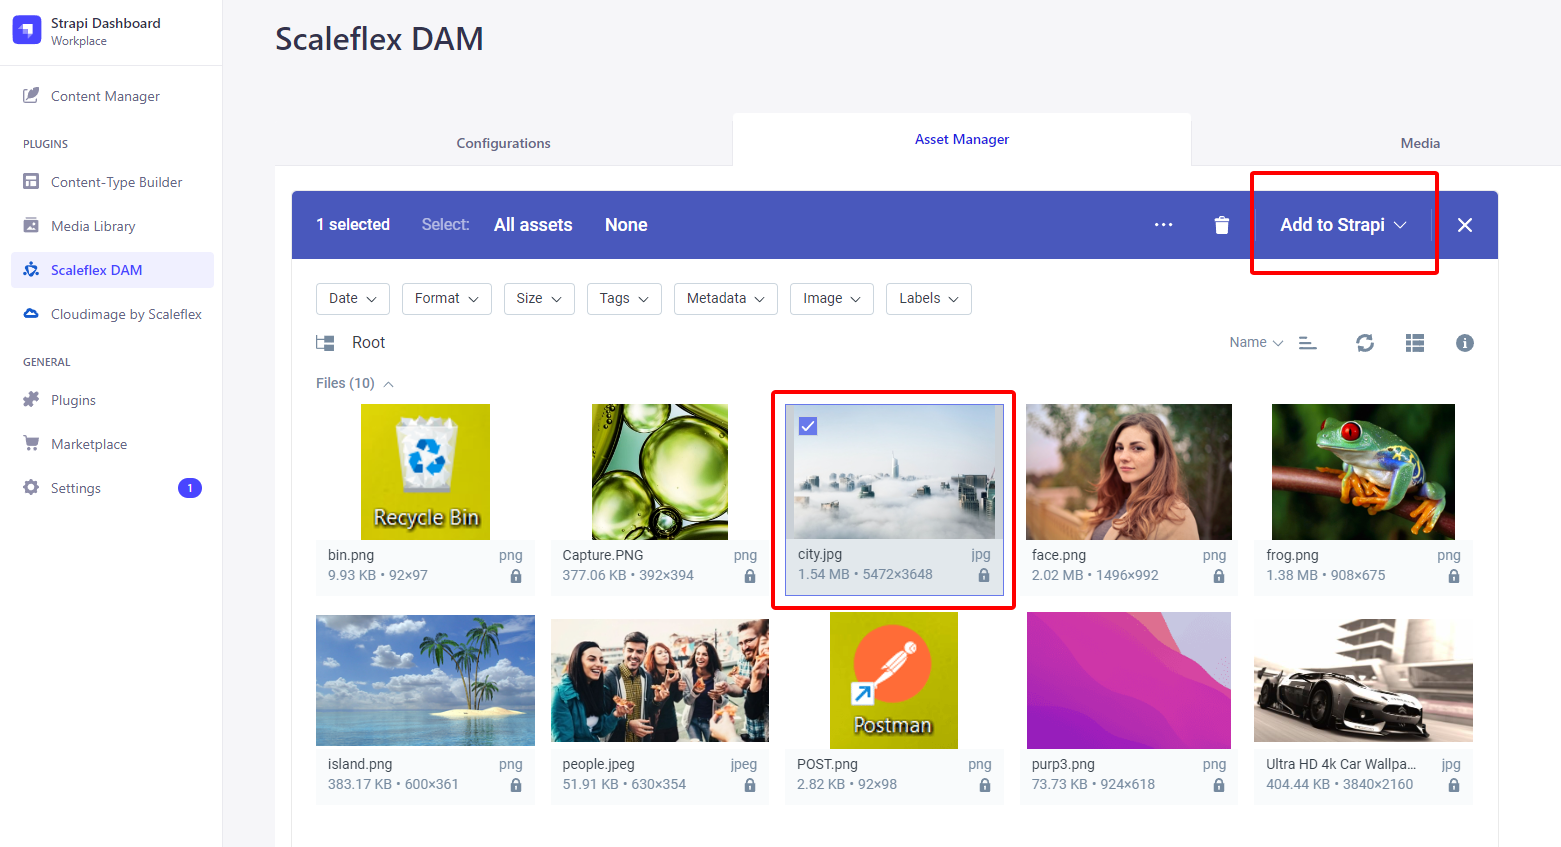Select the POST.png thumbnail
Image resolution: width=1561 pixels, height=847 pixels.
[x=894, y=681]
